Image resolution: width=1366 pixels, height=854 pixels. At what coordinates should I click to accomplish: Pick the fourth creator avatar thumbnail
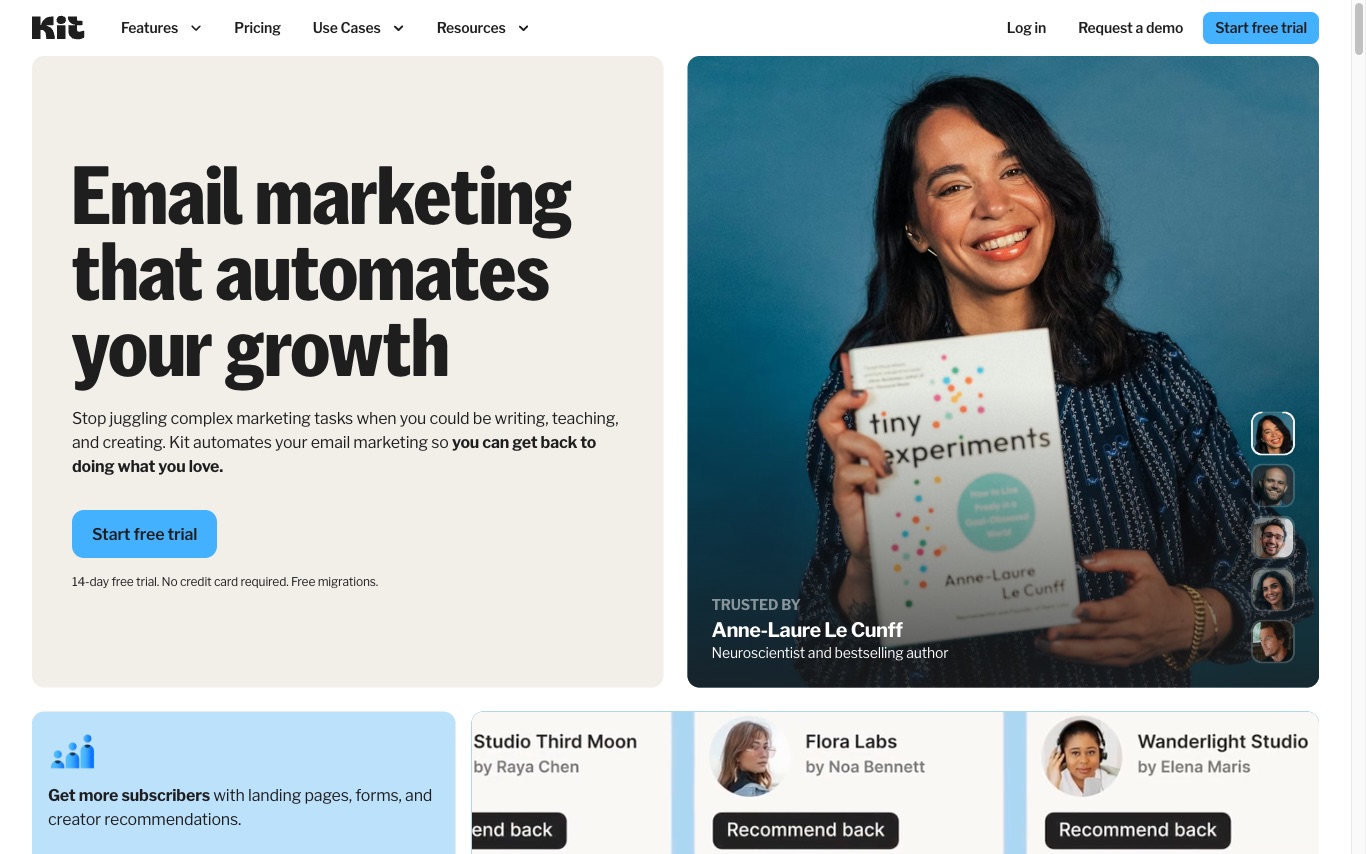tap(1273, 590)
